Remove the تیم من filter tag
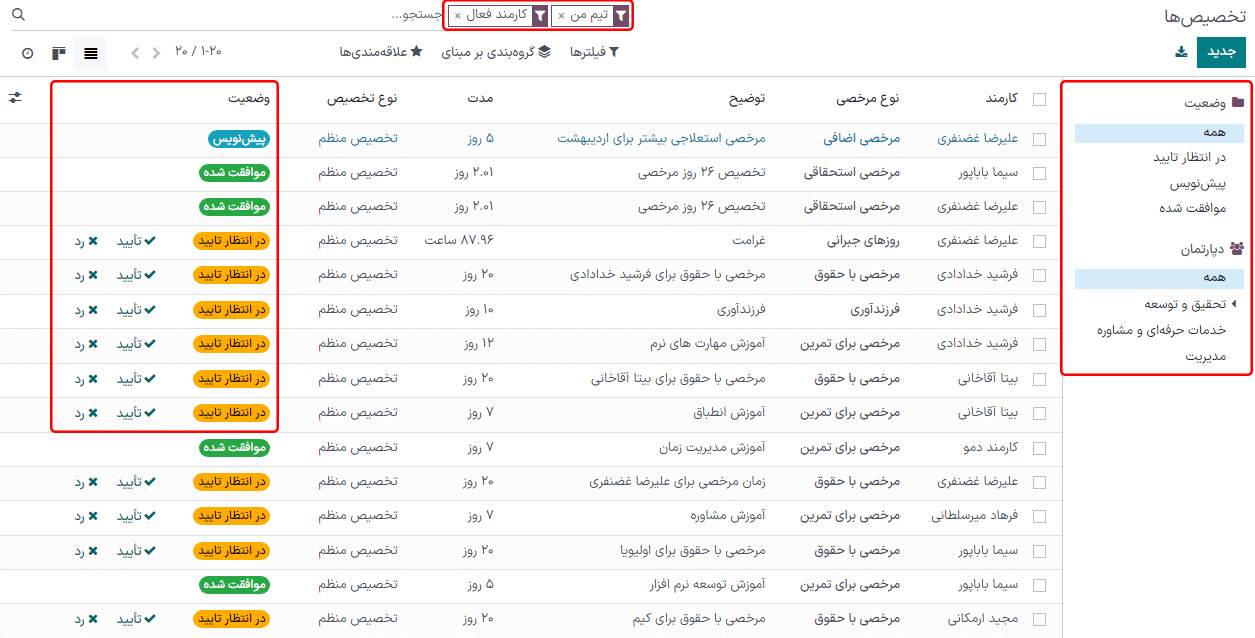 pos(561,16)
